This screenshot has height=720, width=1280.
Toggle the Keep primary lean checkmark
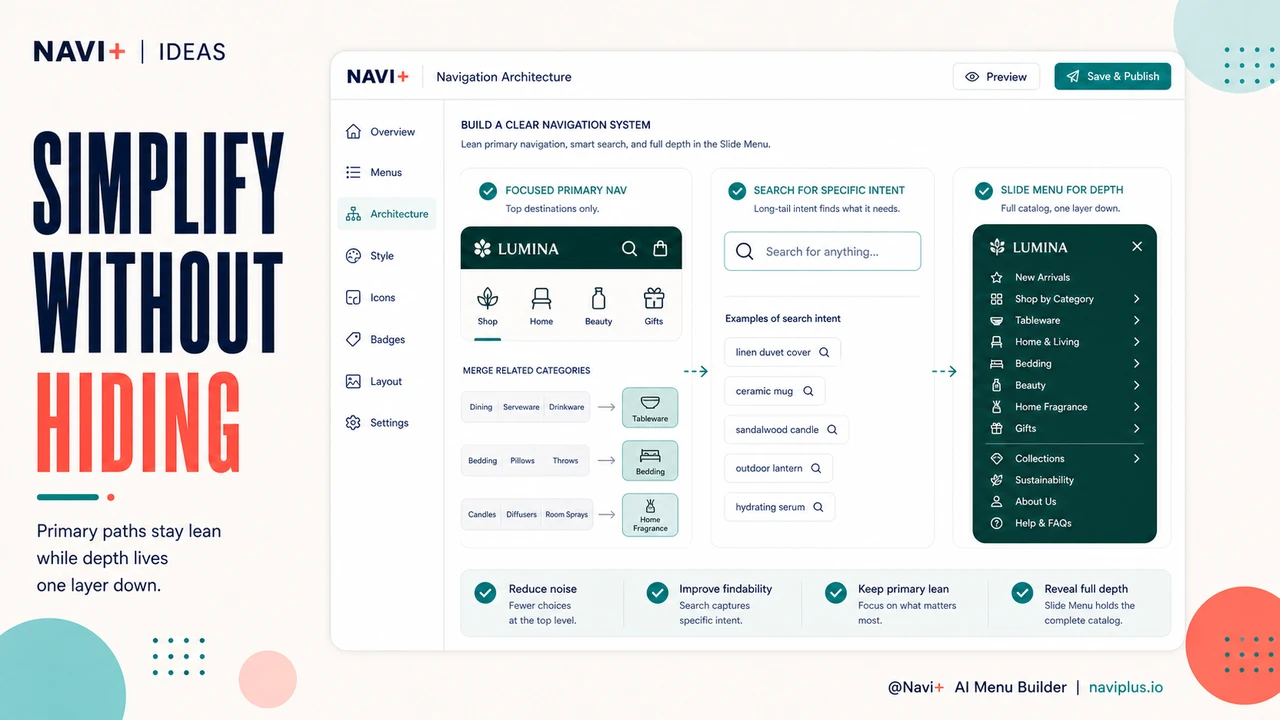coord(836,593)
